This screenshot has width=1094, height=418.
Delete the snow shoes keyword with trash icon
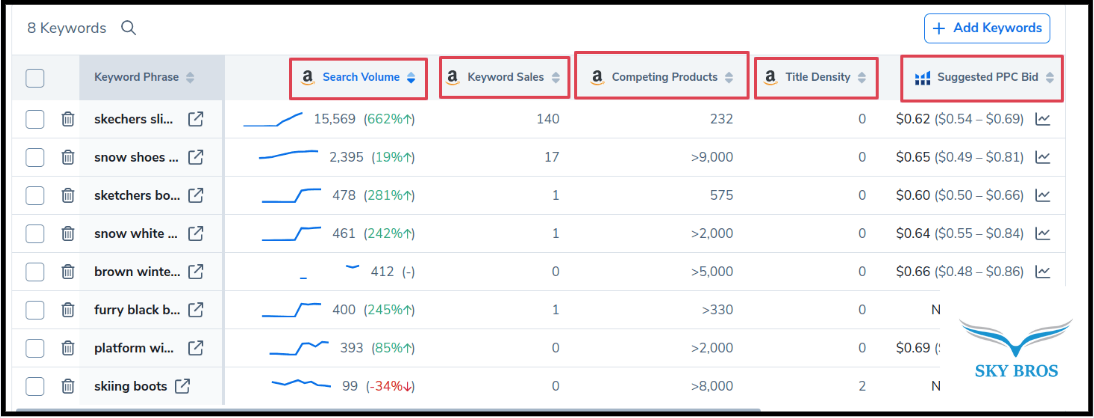pyautogui.click(x=68, y=158)
